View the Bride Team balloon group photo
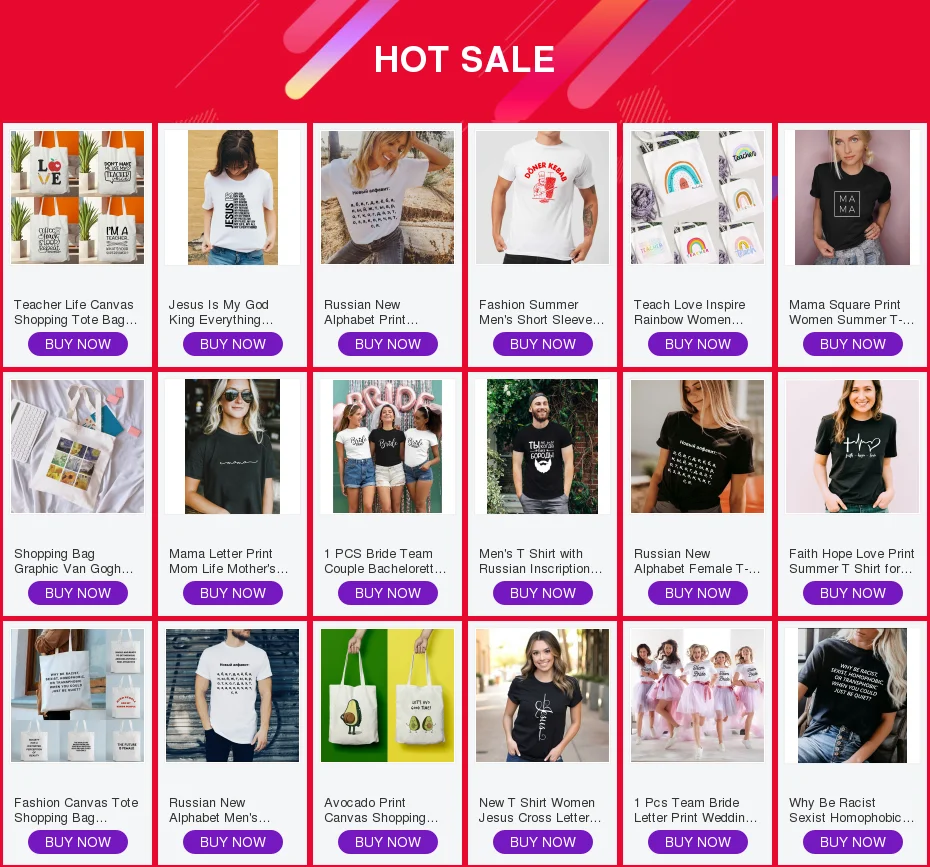This screenshot has height=867, width=930. [387, 447]
